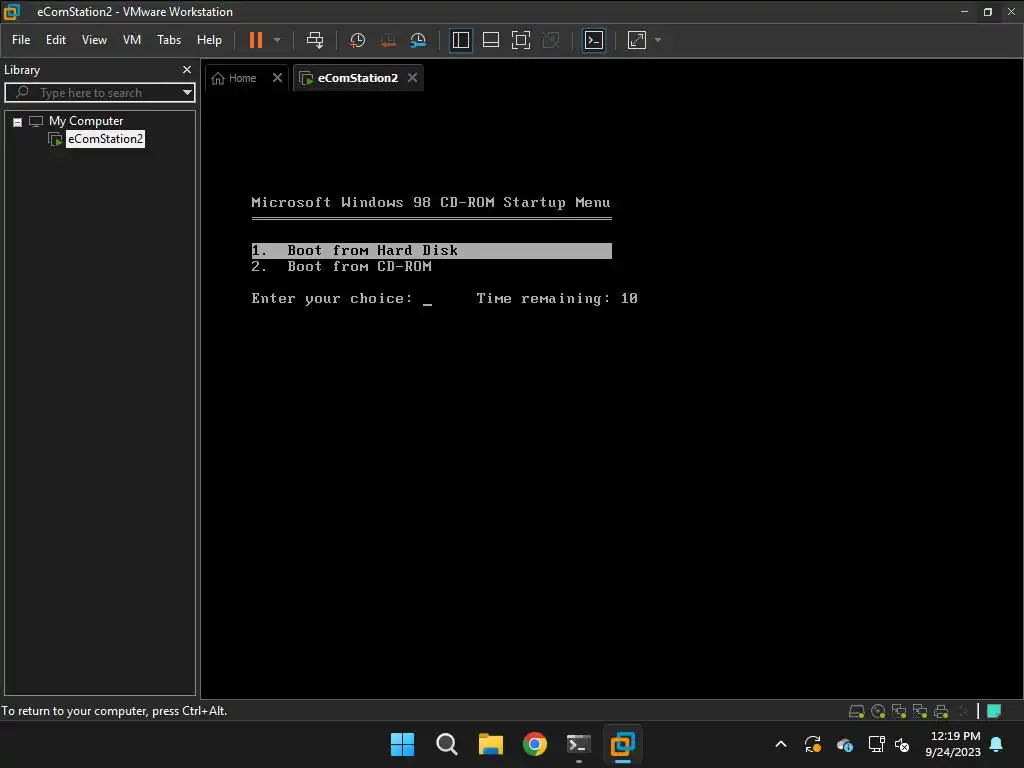Show hidden system tray icons
The width and height of the screenshot is (1024, 768).
point(780,744)
